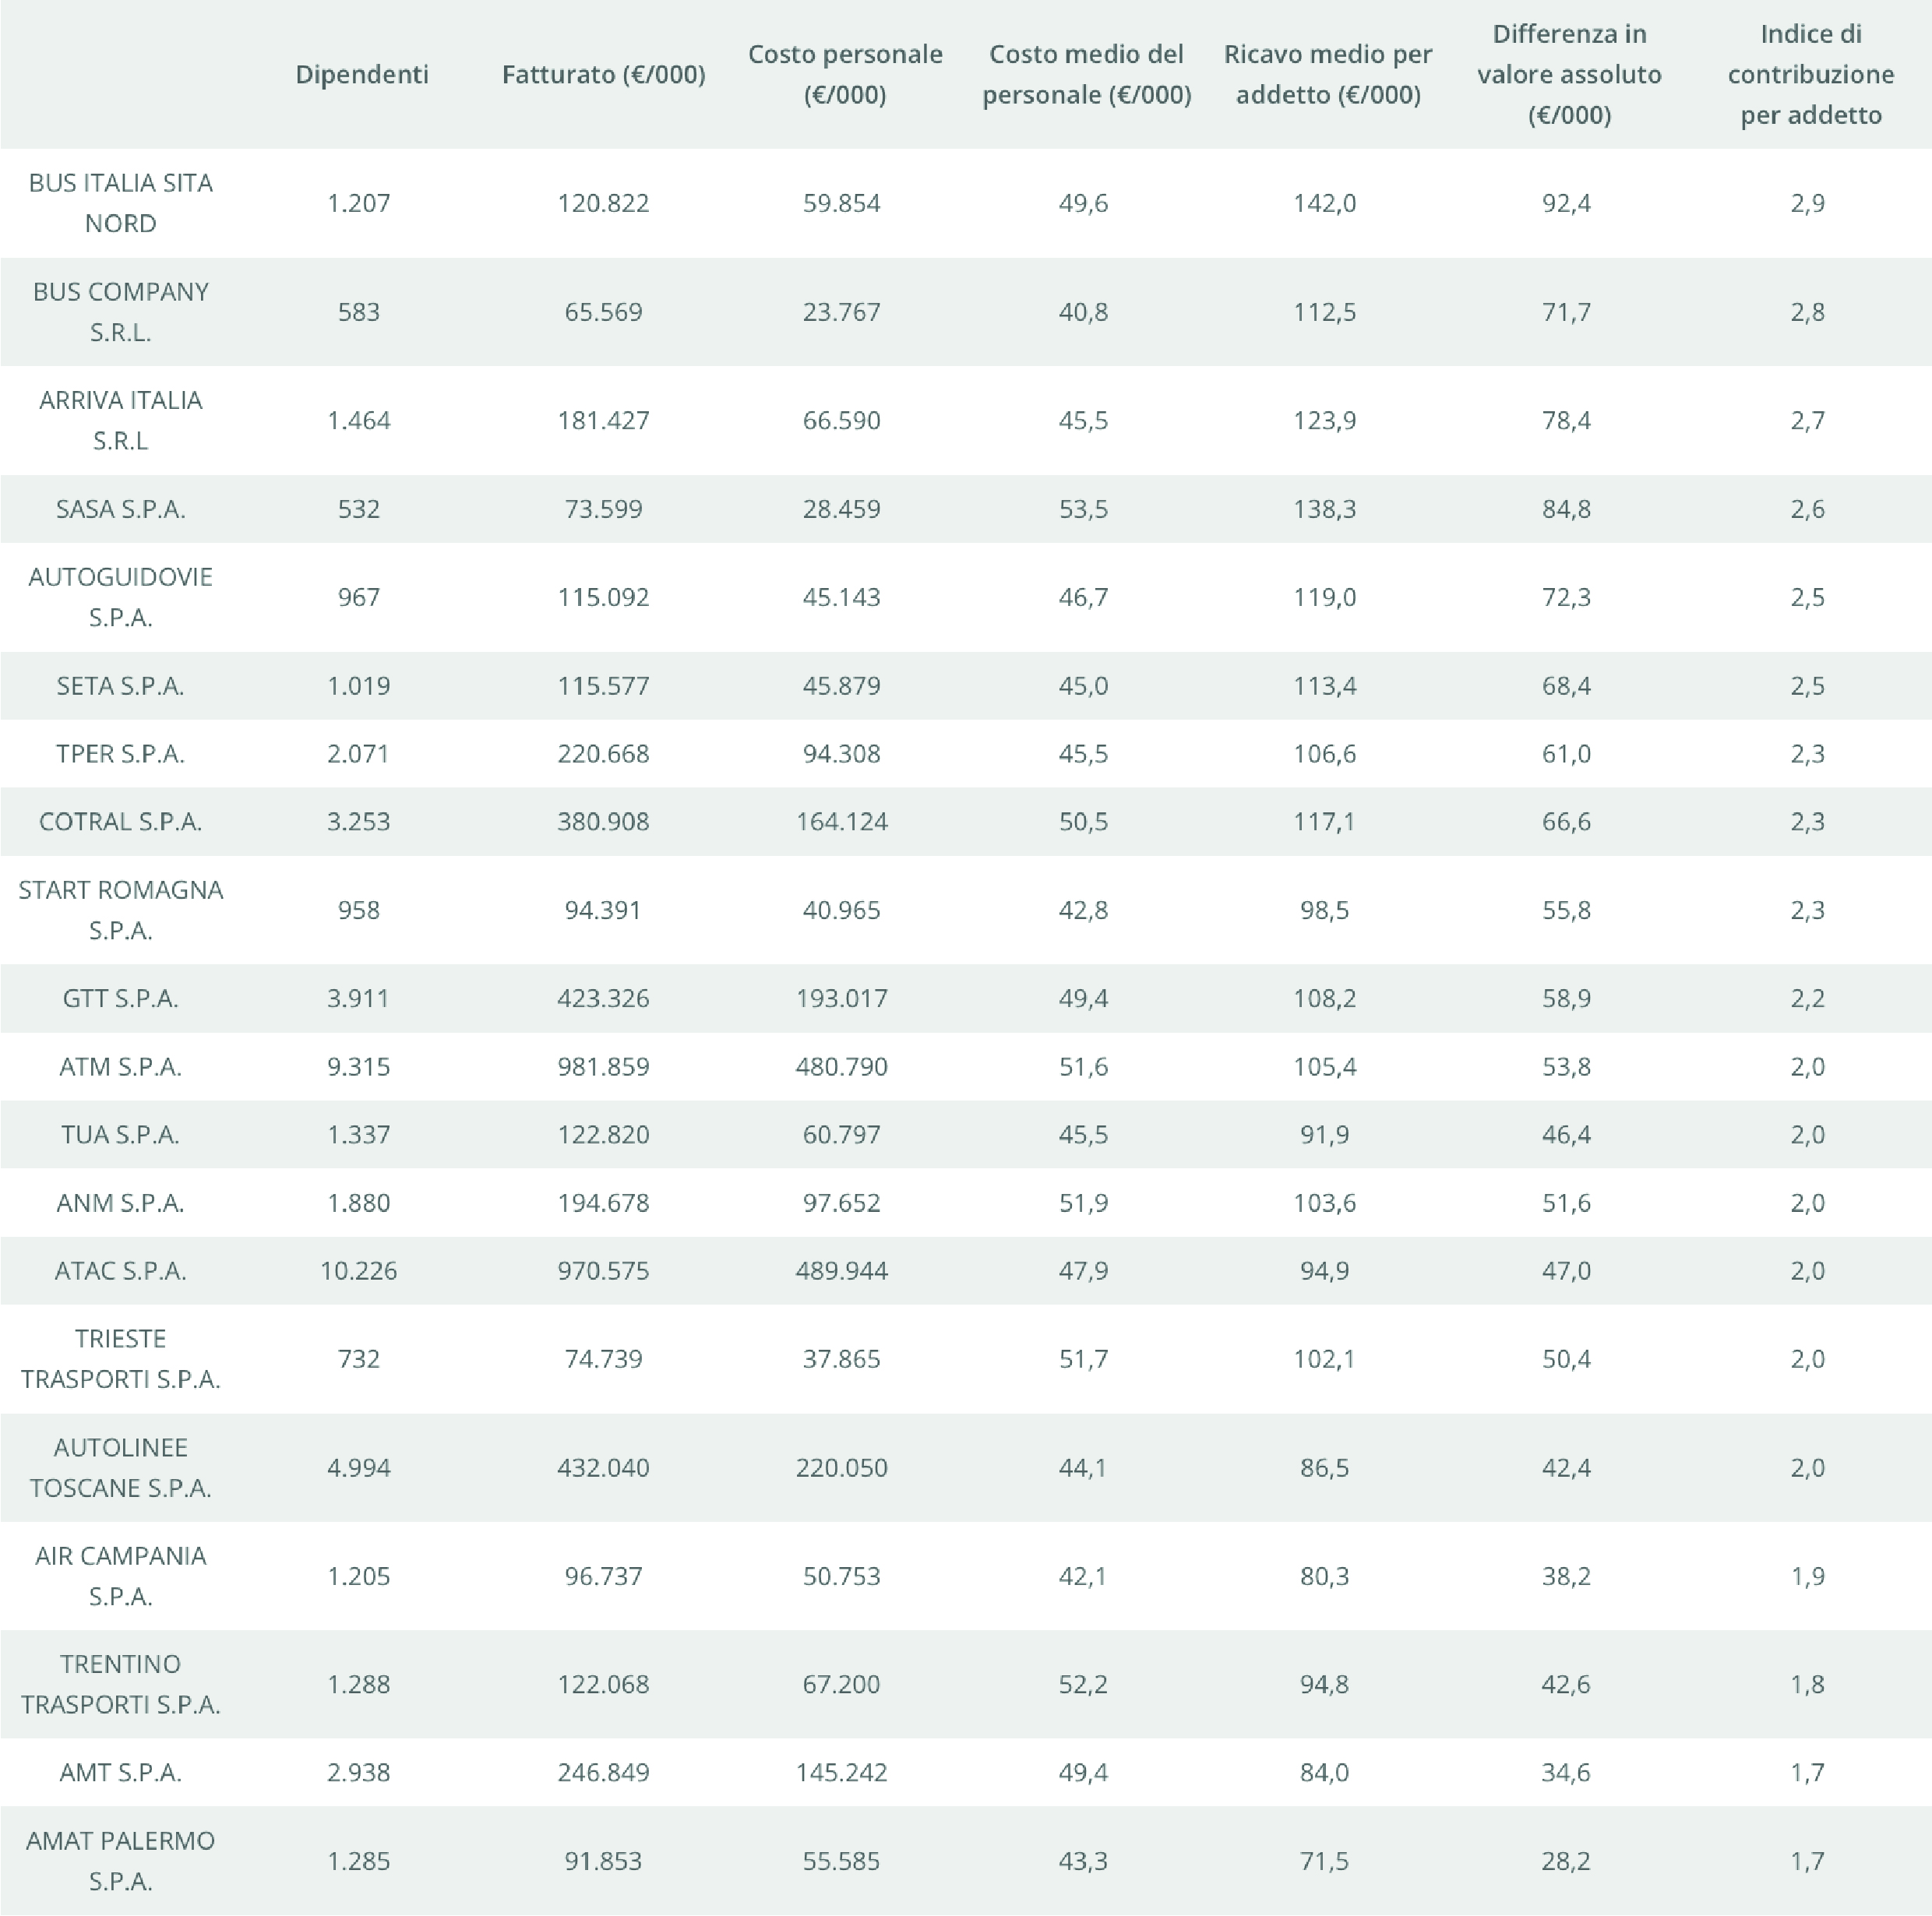Click the 142,0 ricavo medio cell
1932x1916 pixels.
click(x=1324, y=203)
